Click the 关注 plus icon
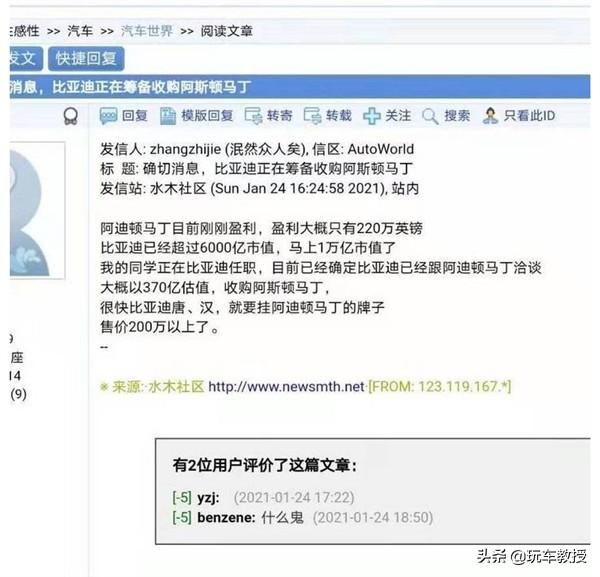This screenshot has width=600, height=577. [371, 116]
